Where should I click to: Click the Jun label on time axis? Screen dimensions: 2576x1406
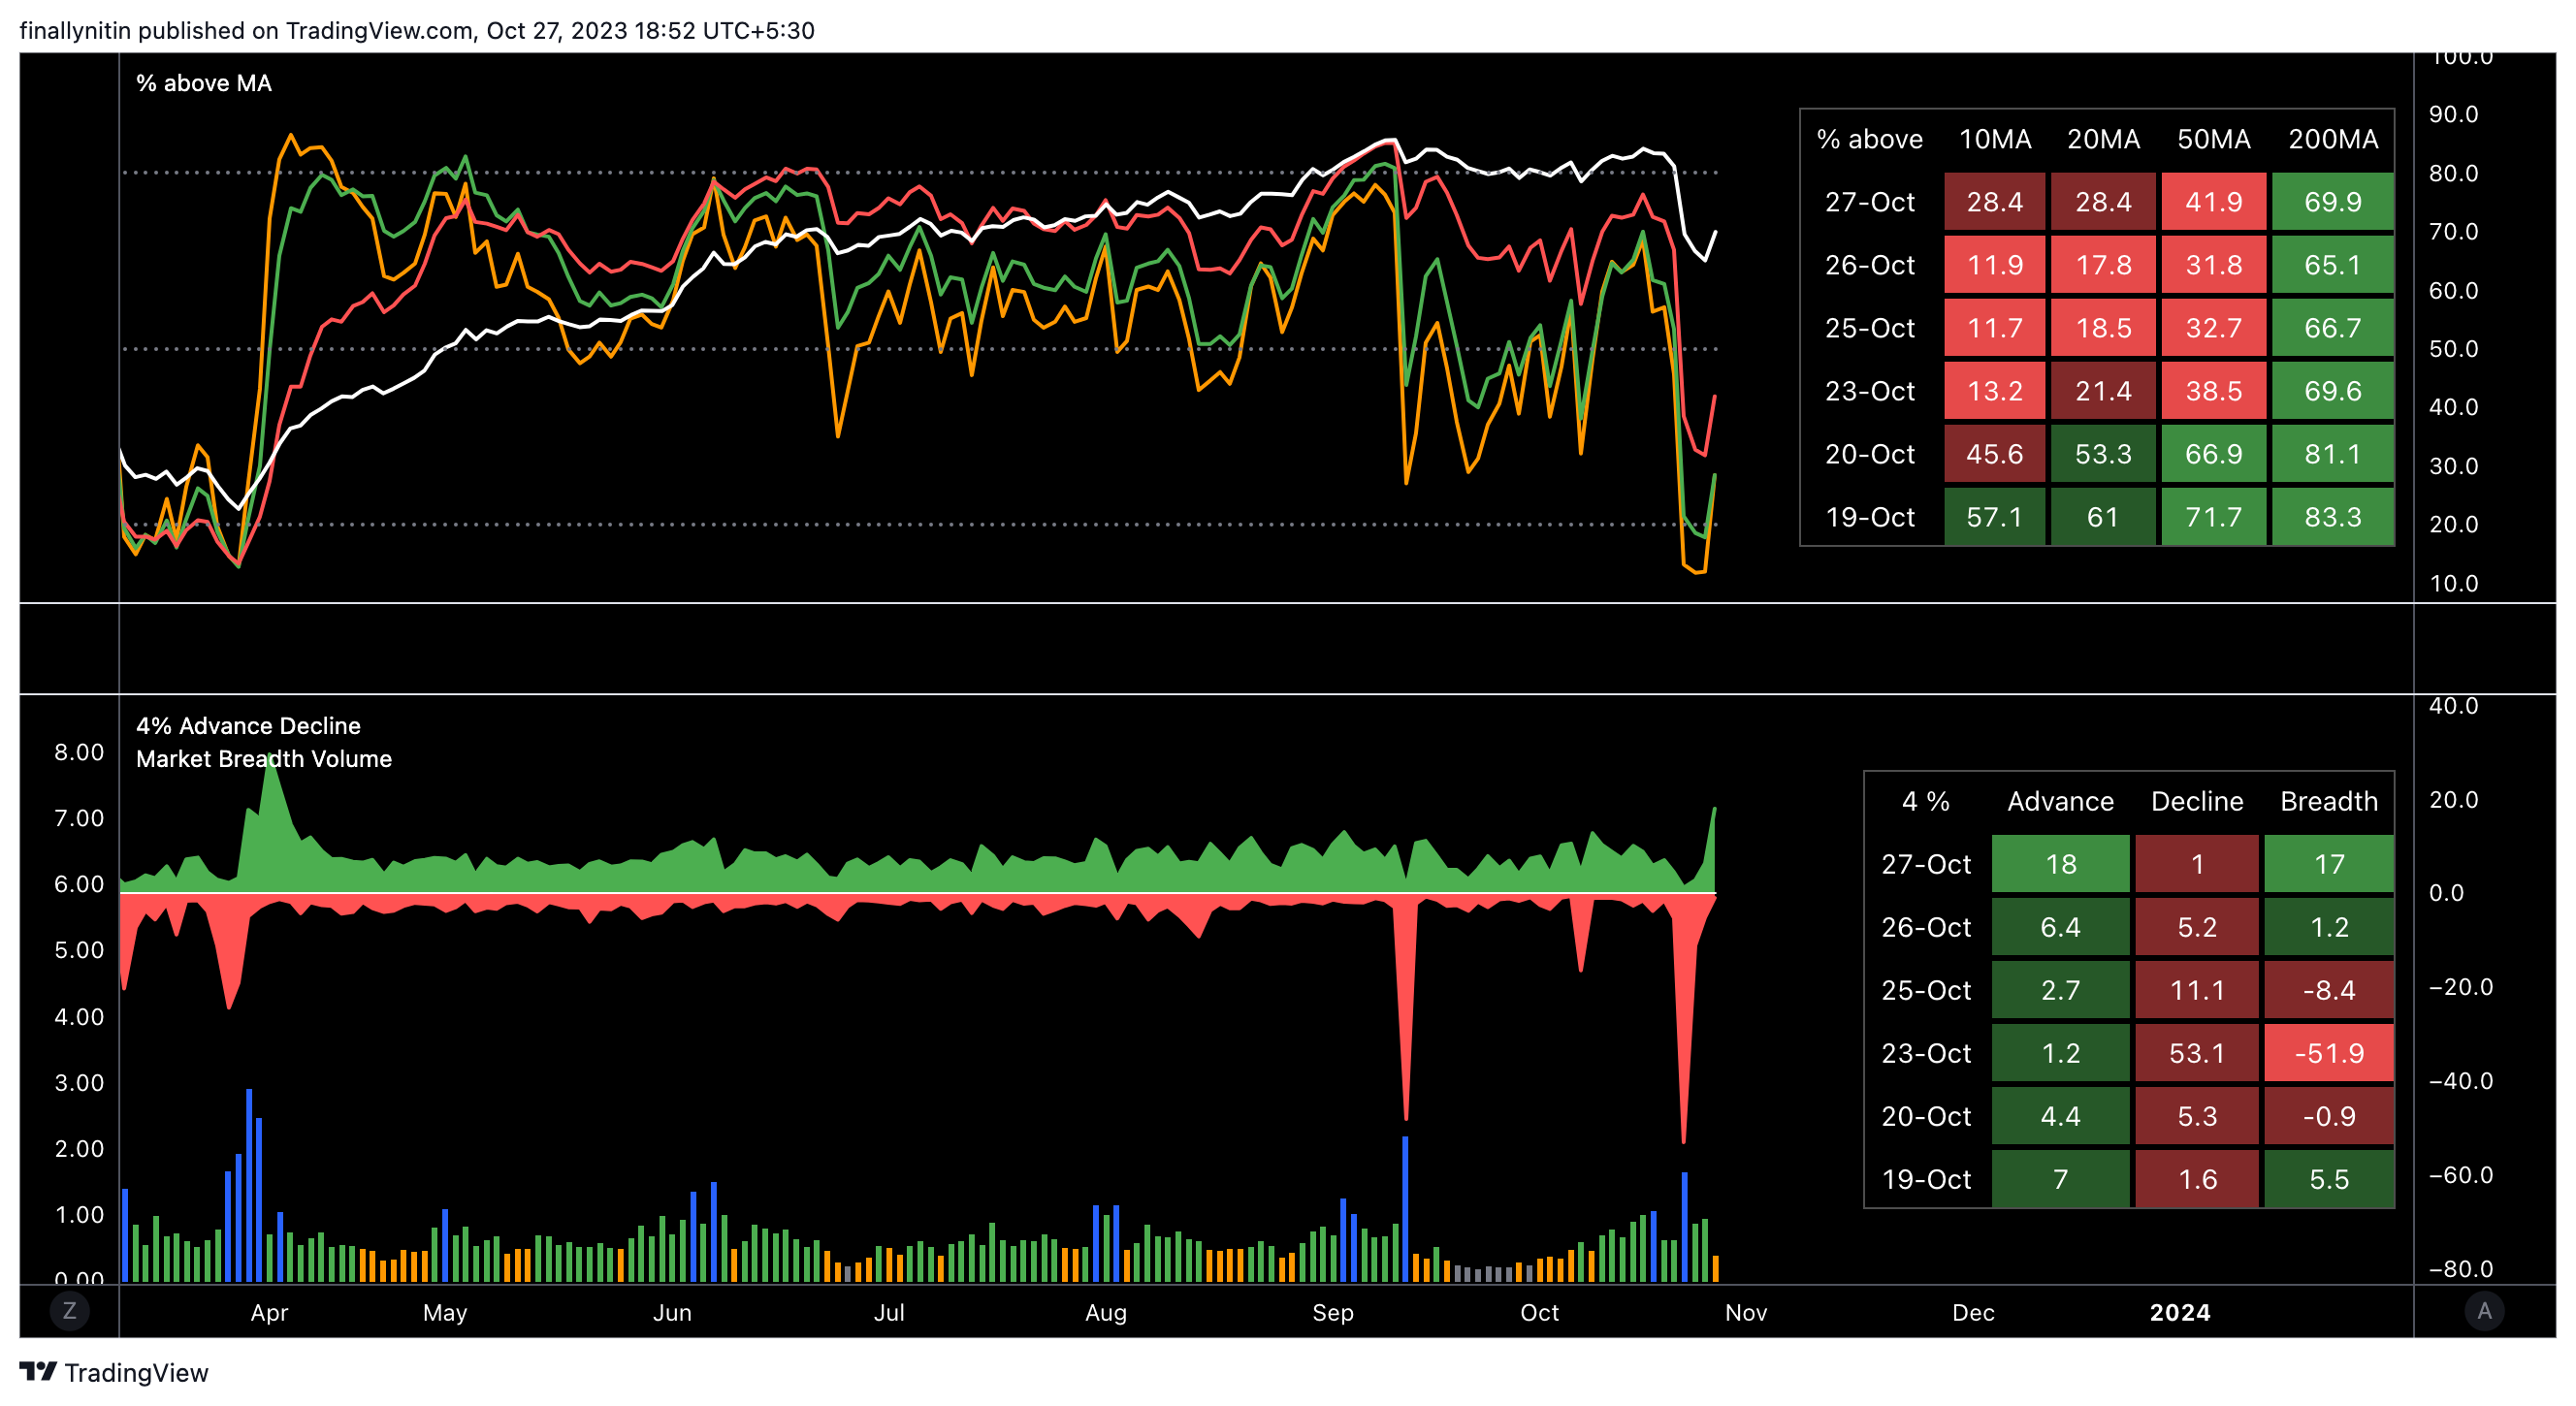pyautogui.click(x=672, y=1313)
